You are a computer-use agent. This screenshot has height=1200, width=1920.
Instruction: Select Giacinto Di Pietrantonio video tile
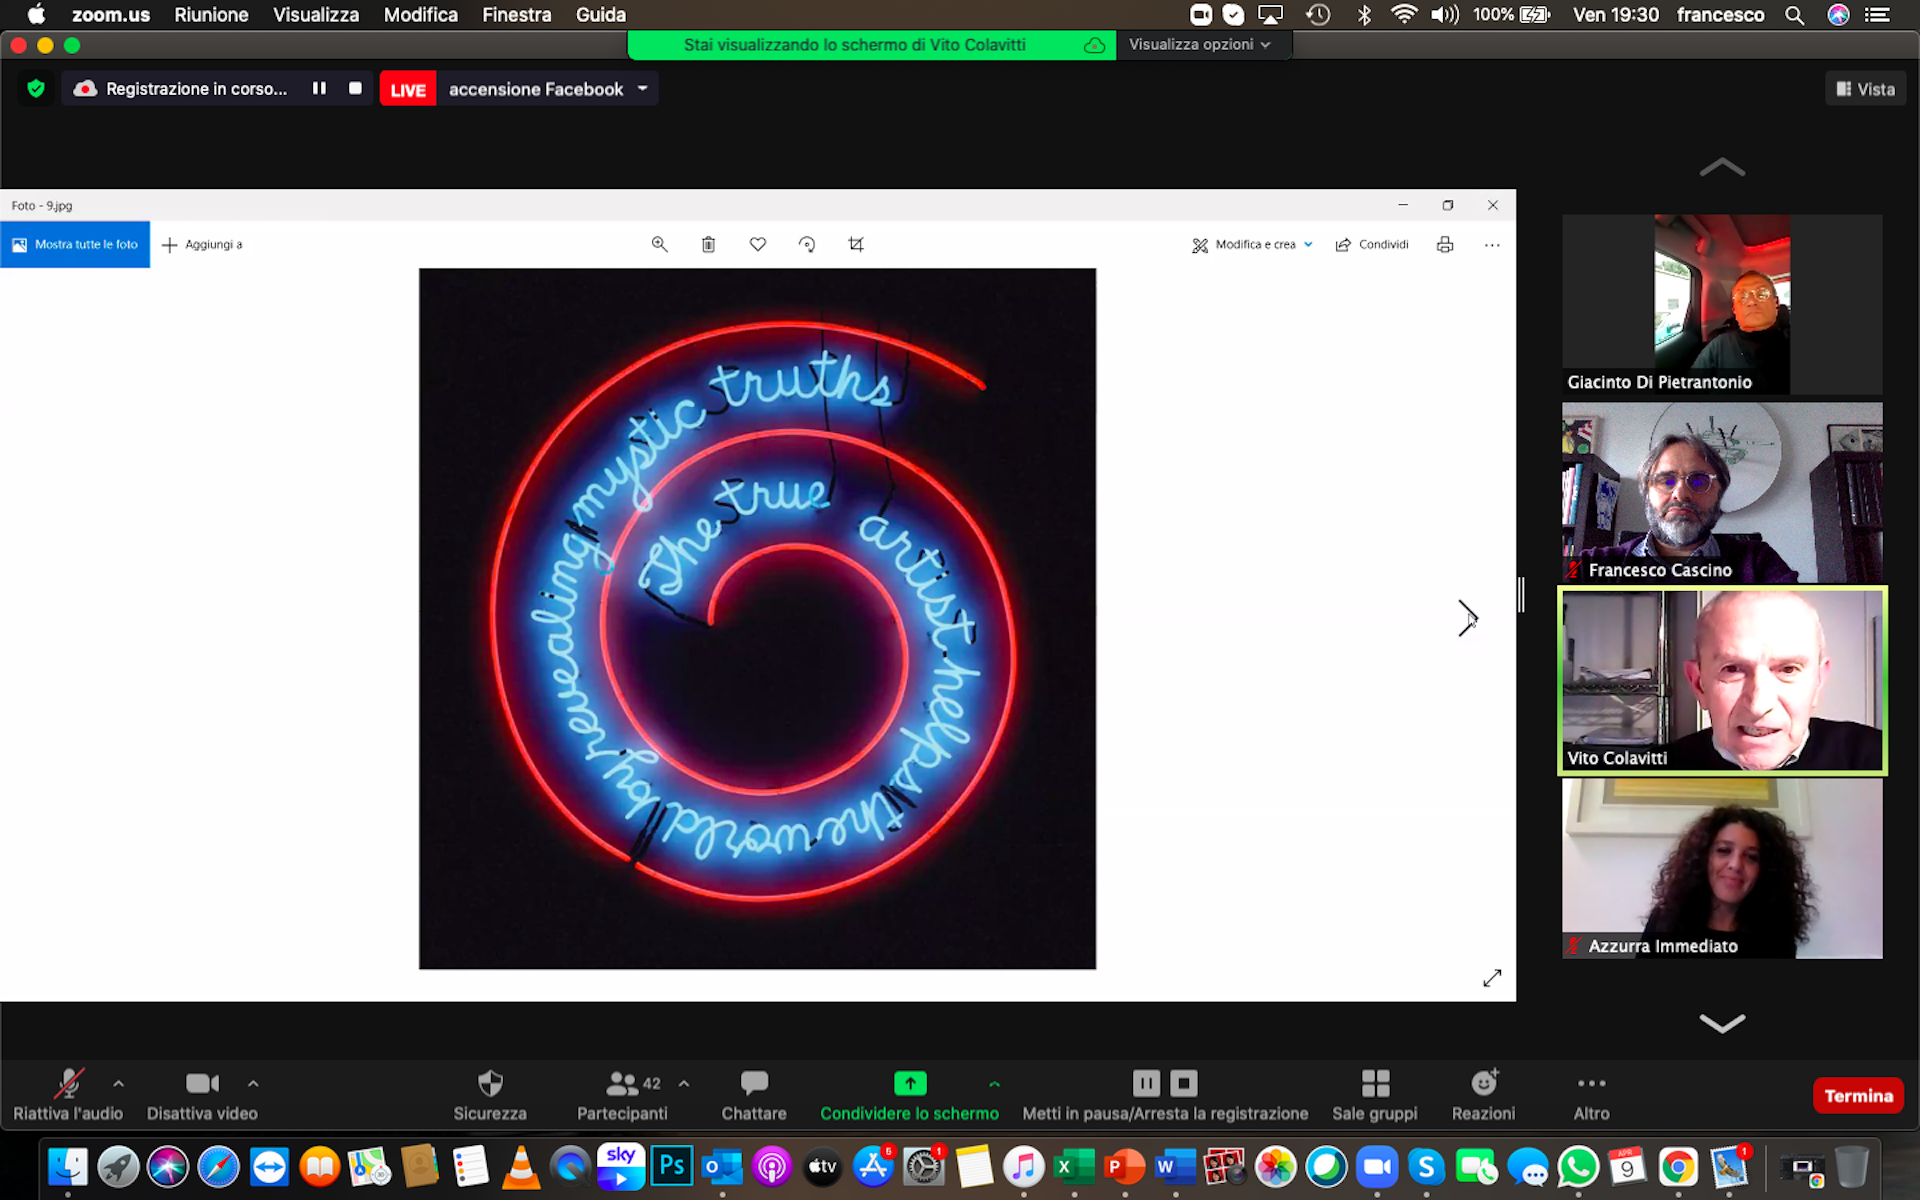(x=1722, y=304)
